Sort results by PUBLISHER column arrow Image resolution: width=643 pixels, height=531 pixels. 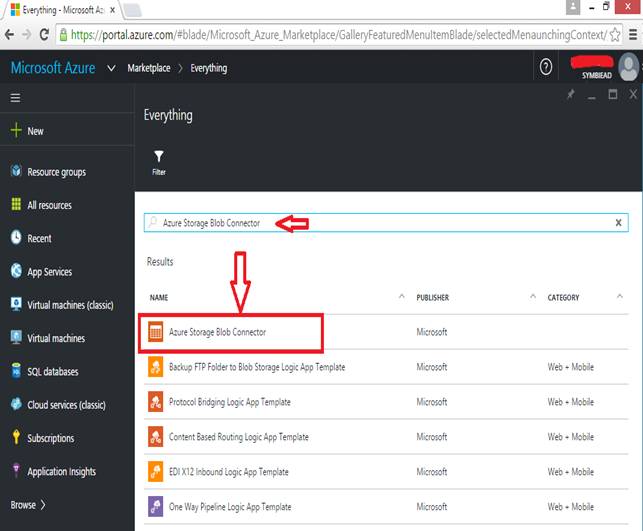[x=533, y=296]
